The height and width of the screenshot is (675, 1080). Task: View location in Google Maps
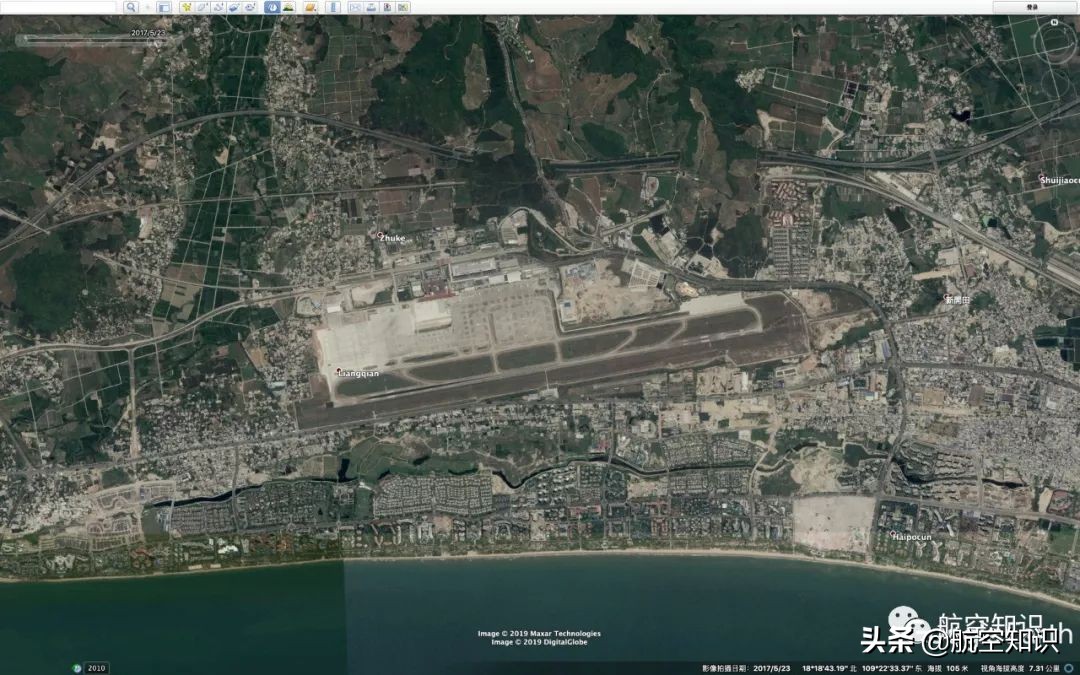pyautogui.click(x=407, y=7)
